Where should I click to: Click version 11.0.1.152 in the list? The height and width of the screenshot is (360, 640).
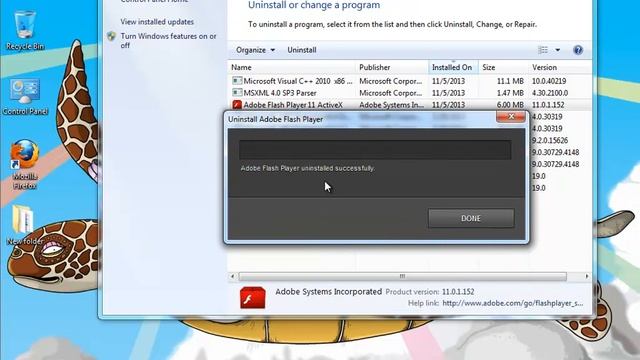(x=548, y=105)
